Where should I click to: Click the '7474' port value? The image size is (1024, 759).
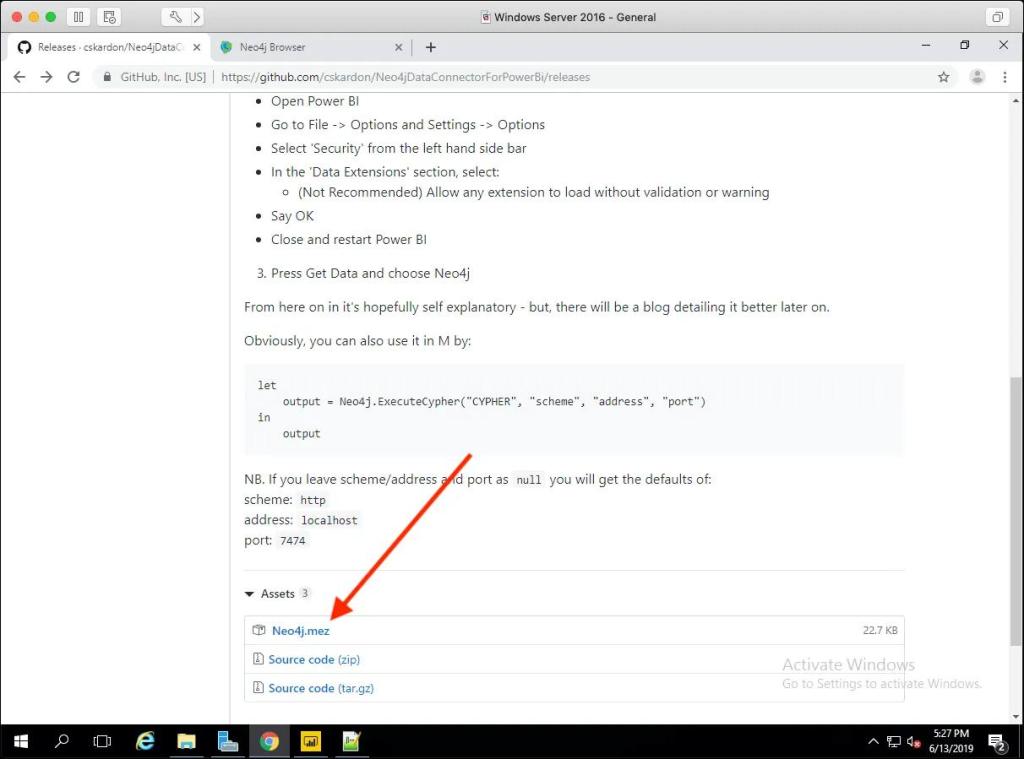[293, 541]
